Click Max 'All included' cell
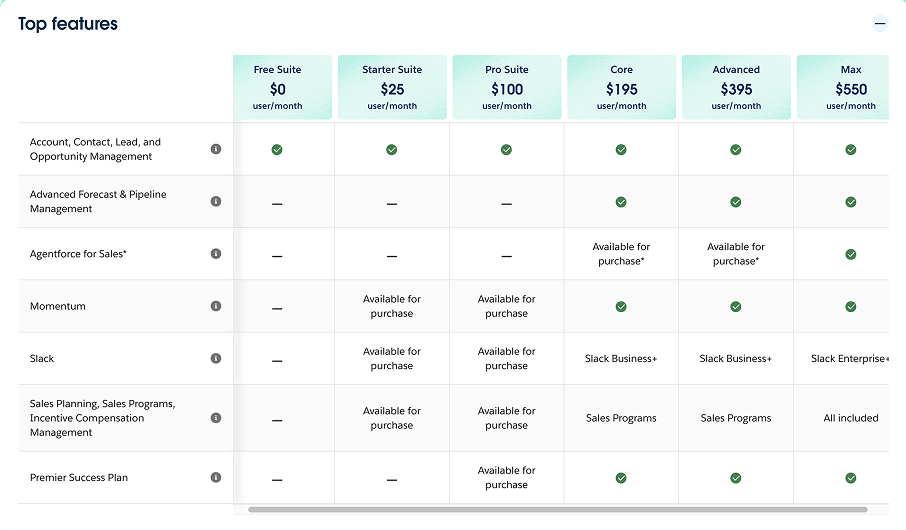 click(851, 418)
